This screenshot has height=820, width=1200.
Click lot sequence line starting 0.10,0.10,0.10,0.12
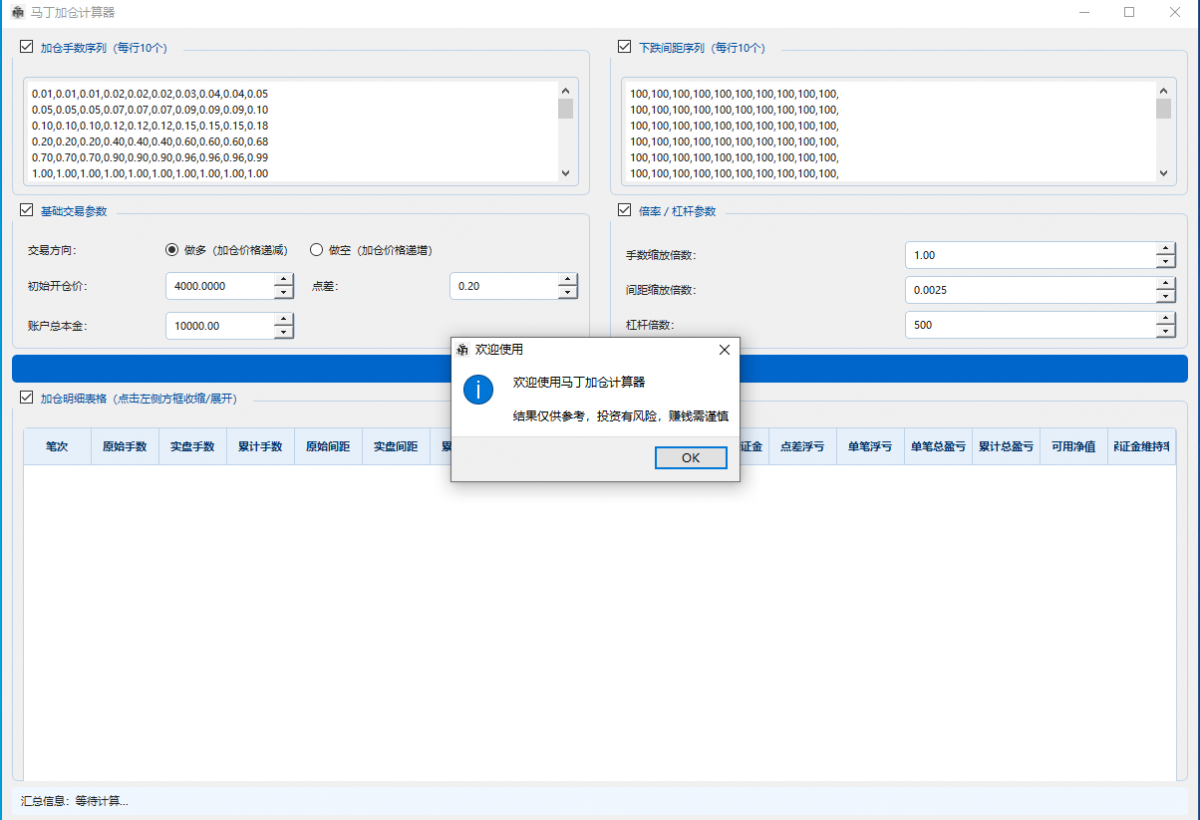tap(150, 126)
